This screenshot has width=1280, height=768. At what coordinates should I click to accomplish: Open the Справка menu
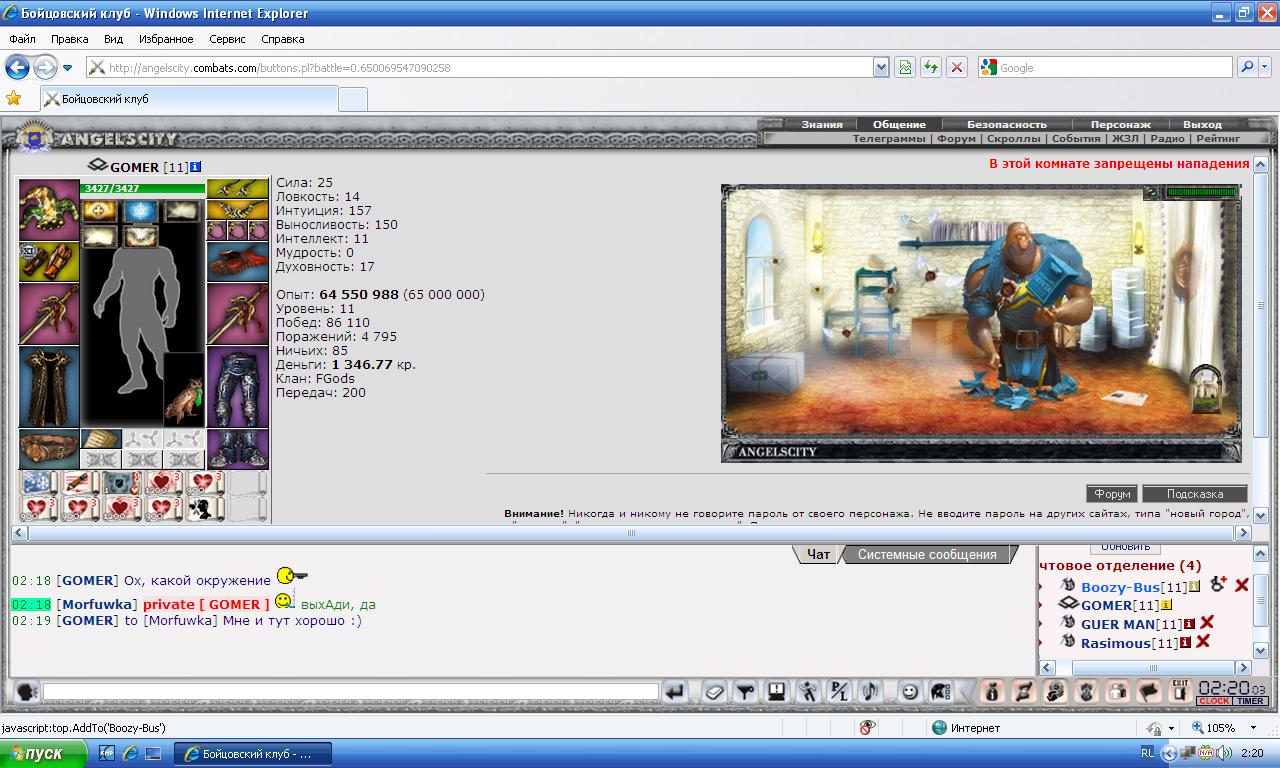point(282,39)
